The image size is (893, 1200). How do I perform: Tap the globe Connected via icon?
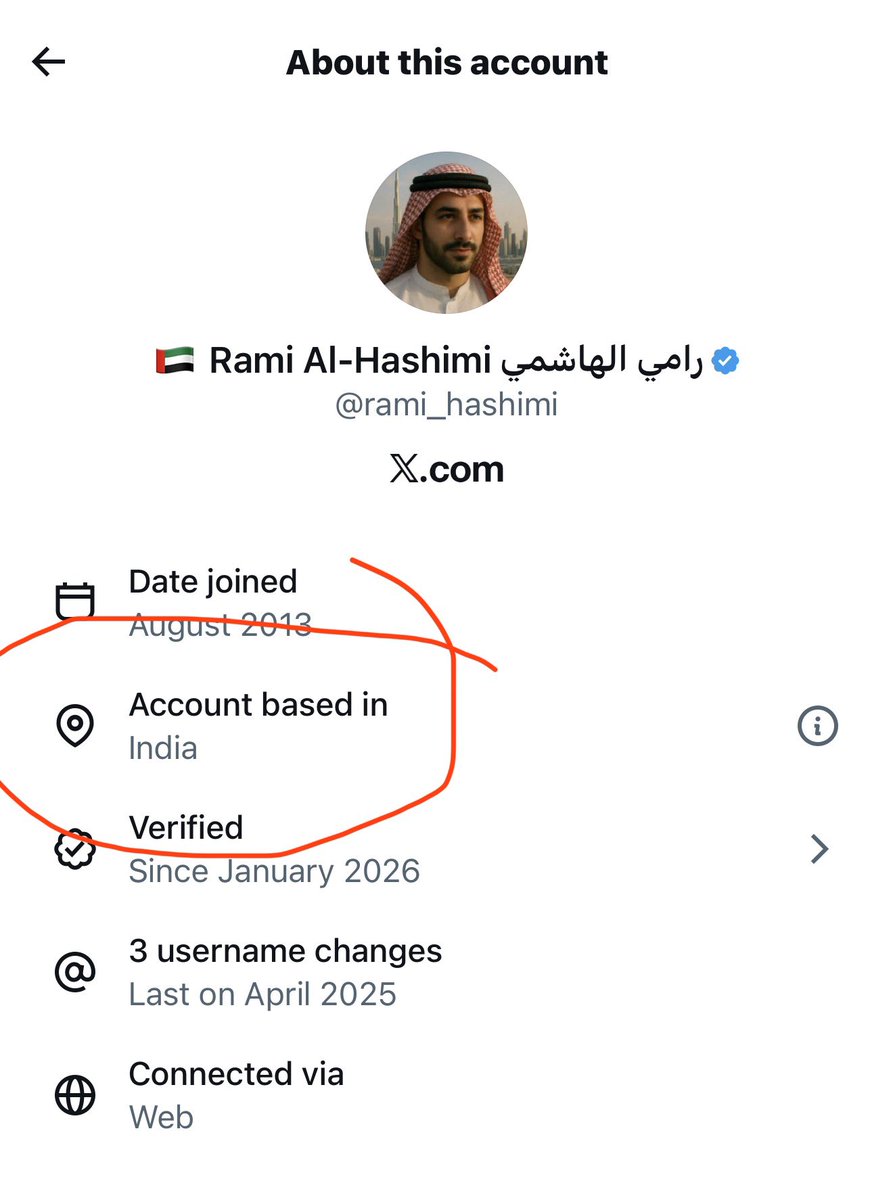coord(74,1095)
